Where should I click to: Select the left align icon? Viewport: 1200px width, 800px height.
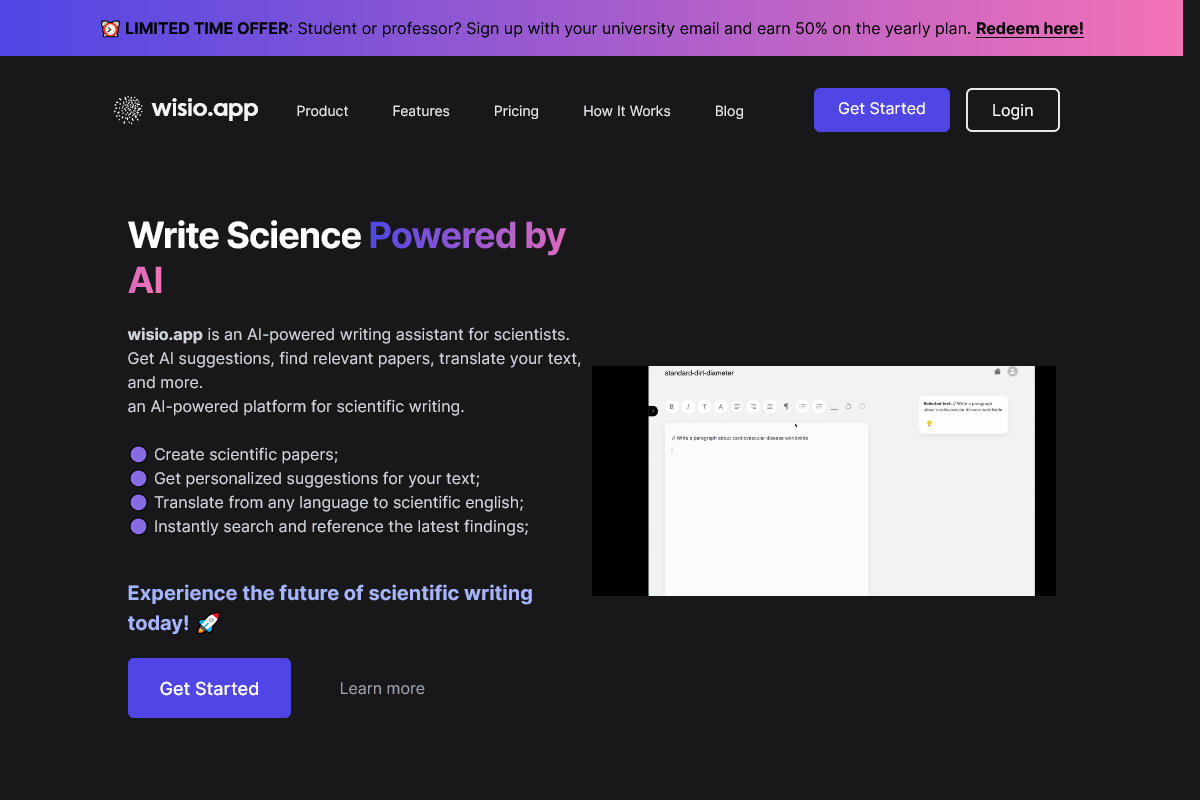click(737, 406)
